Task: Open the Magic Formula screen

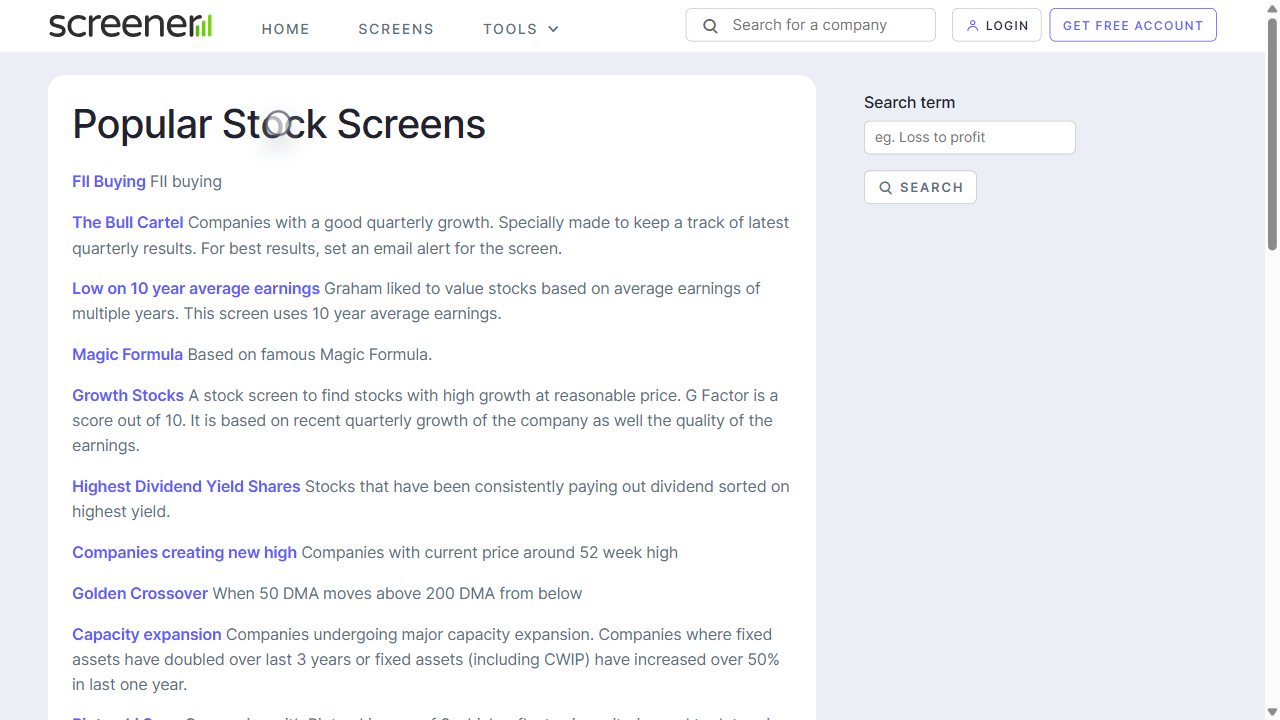Action: (x=127, y=354)
